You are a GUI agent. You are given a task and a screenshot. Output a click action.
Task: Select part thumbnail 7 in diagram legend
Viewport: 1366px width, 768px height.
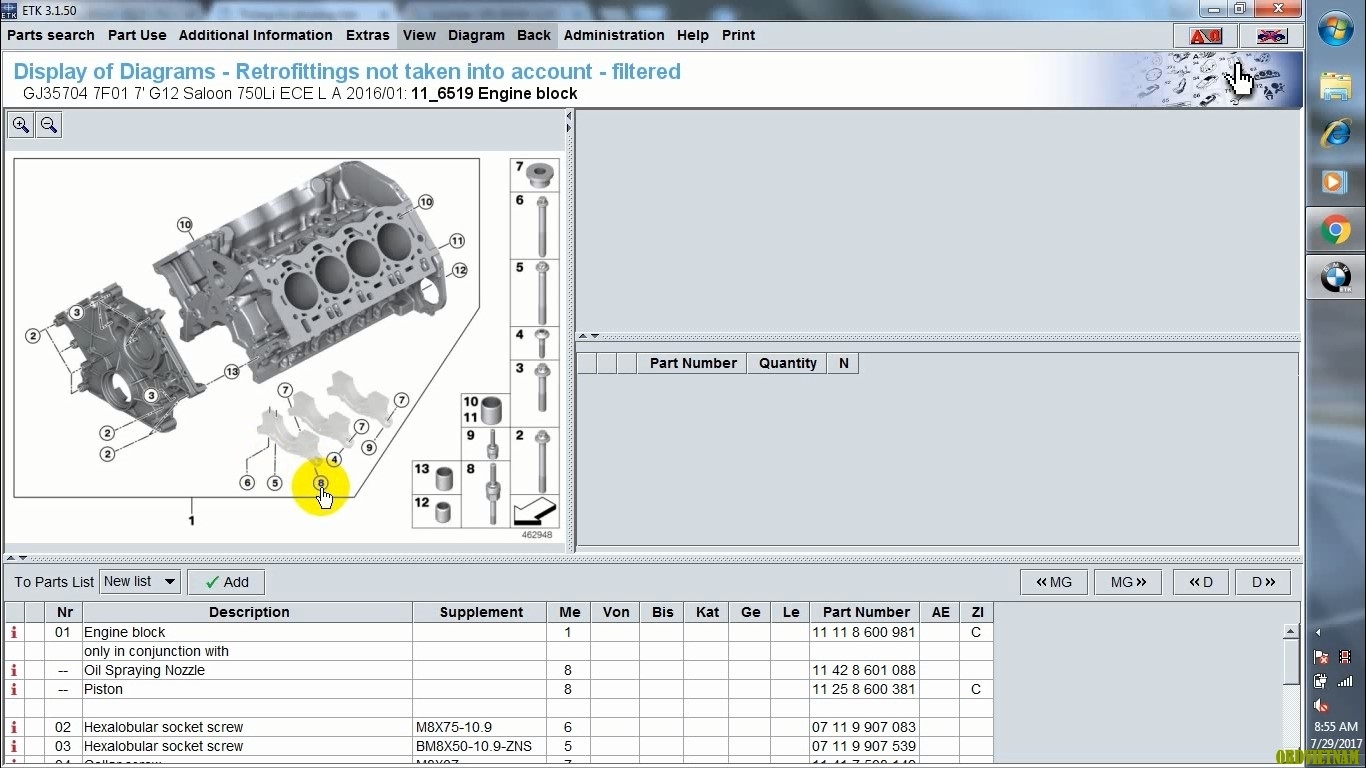[535, 175]
